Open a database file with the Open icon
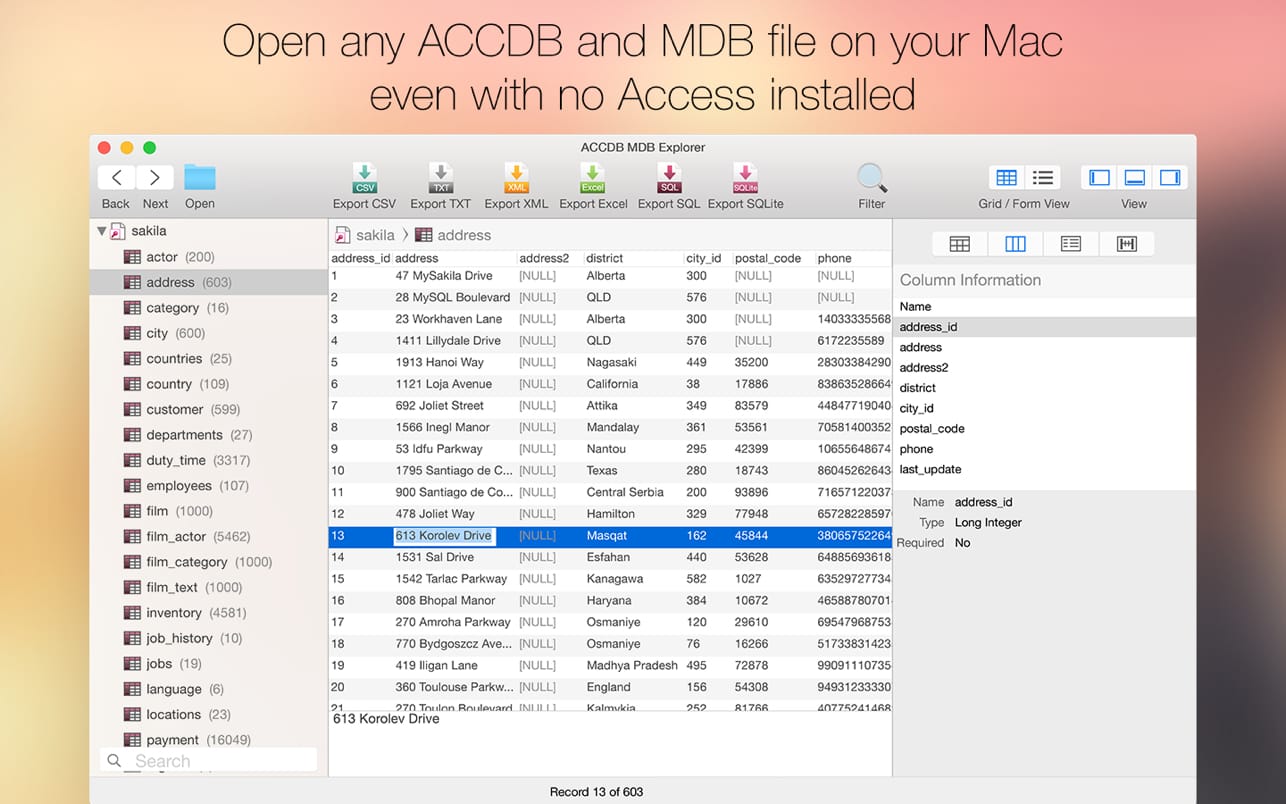This screenshot has width=1286, height=804. (199, 178)
